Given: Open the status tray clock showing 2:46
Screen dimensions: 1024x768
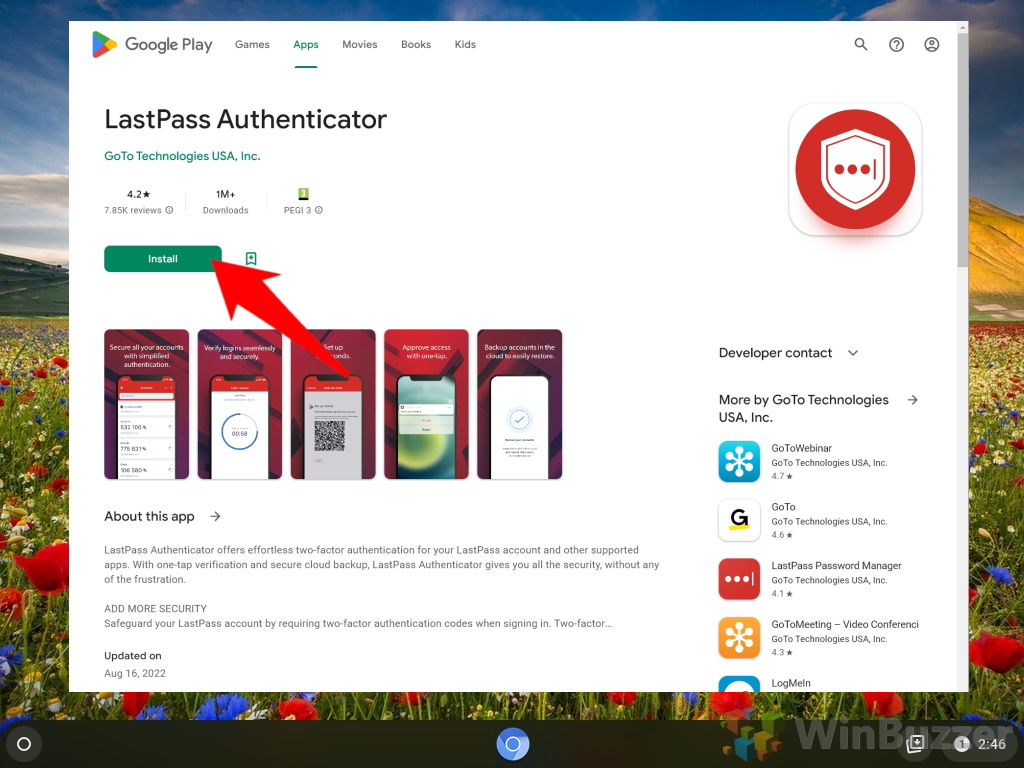Looking at the screenshot, I should click(991, 744).
